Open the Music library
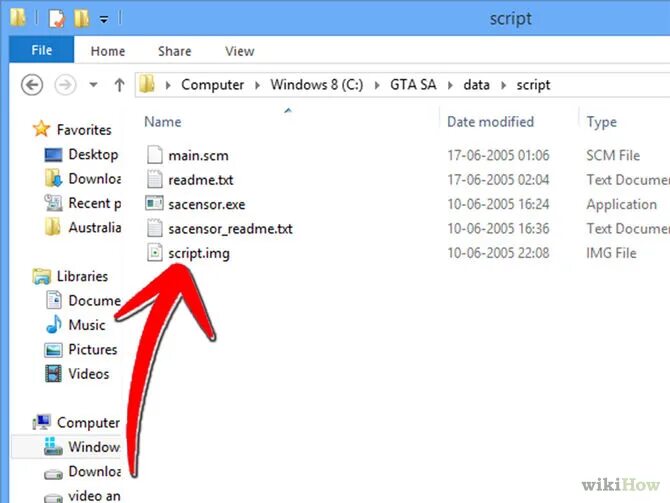This screenshot has height=503, width=670. [x=87, y=325]
